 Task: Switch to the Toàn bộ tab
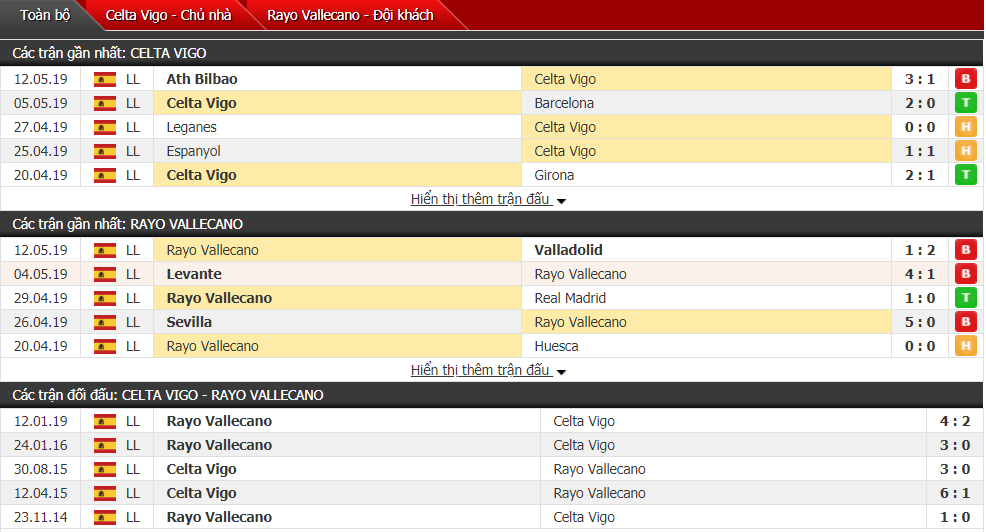[45, 15]
